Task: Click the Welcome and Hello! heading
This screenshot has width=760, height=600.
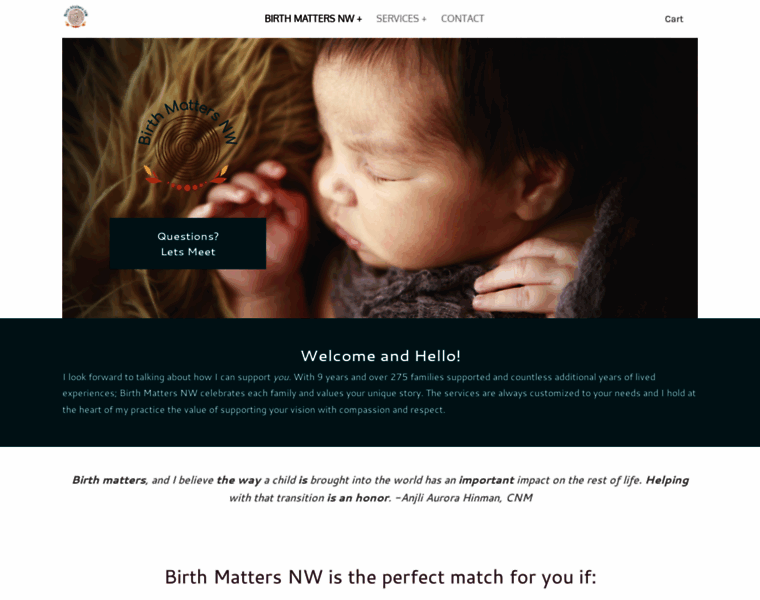Action: [380, 356]
